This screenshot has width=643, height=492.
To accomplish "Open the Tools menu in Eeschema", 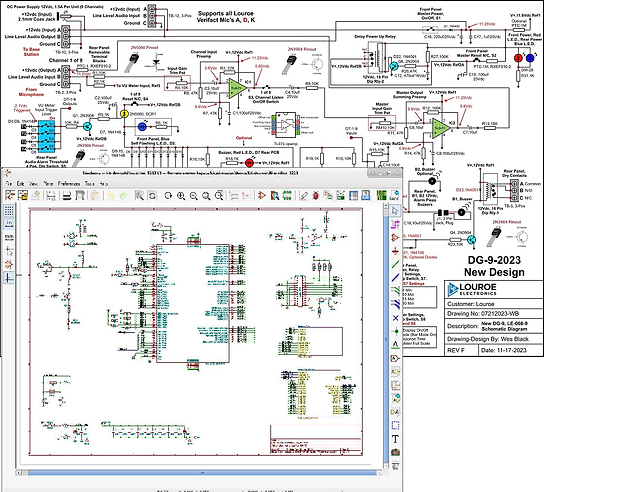I will click(x=90, y=184).
